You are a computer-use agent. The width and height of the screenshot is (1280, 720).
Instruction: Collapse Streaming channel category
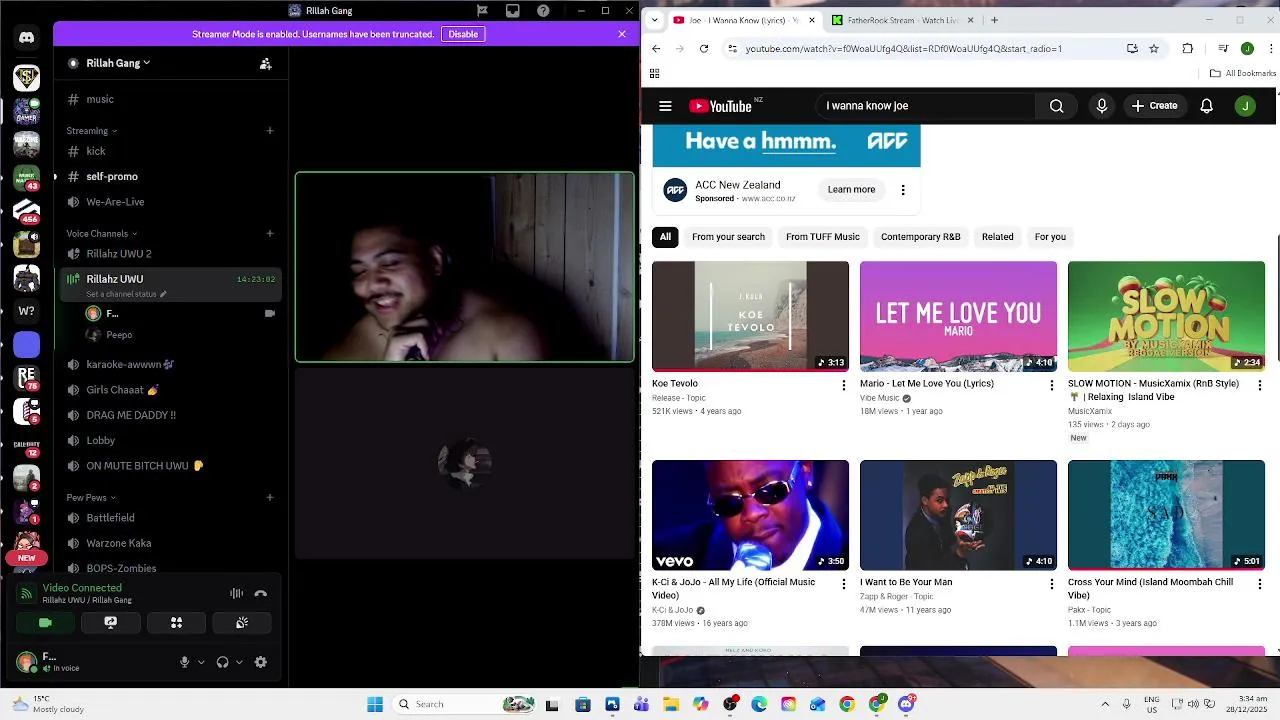pyautogui.click(x=91, y=130)
